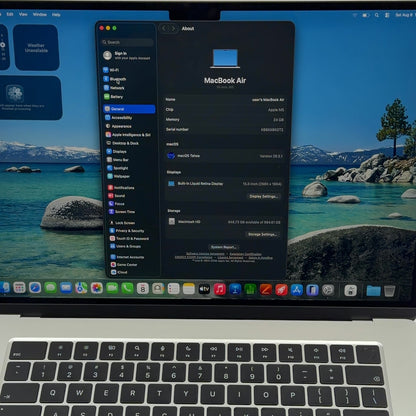Click the Search field in sidebar
The image size is (416, 416).
click(128, 42)
